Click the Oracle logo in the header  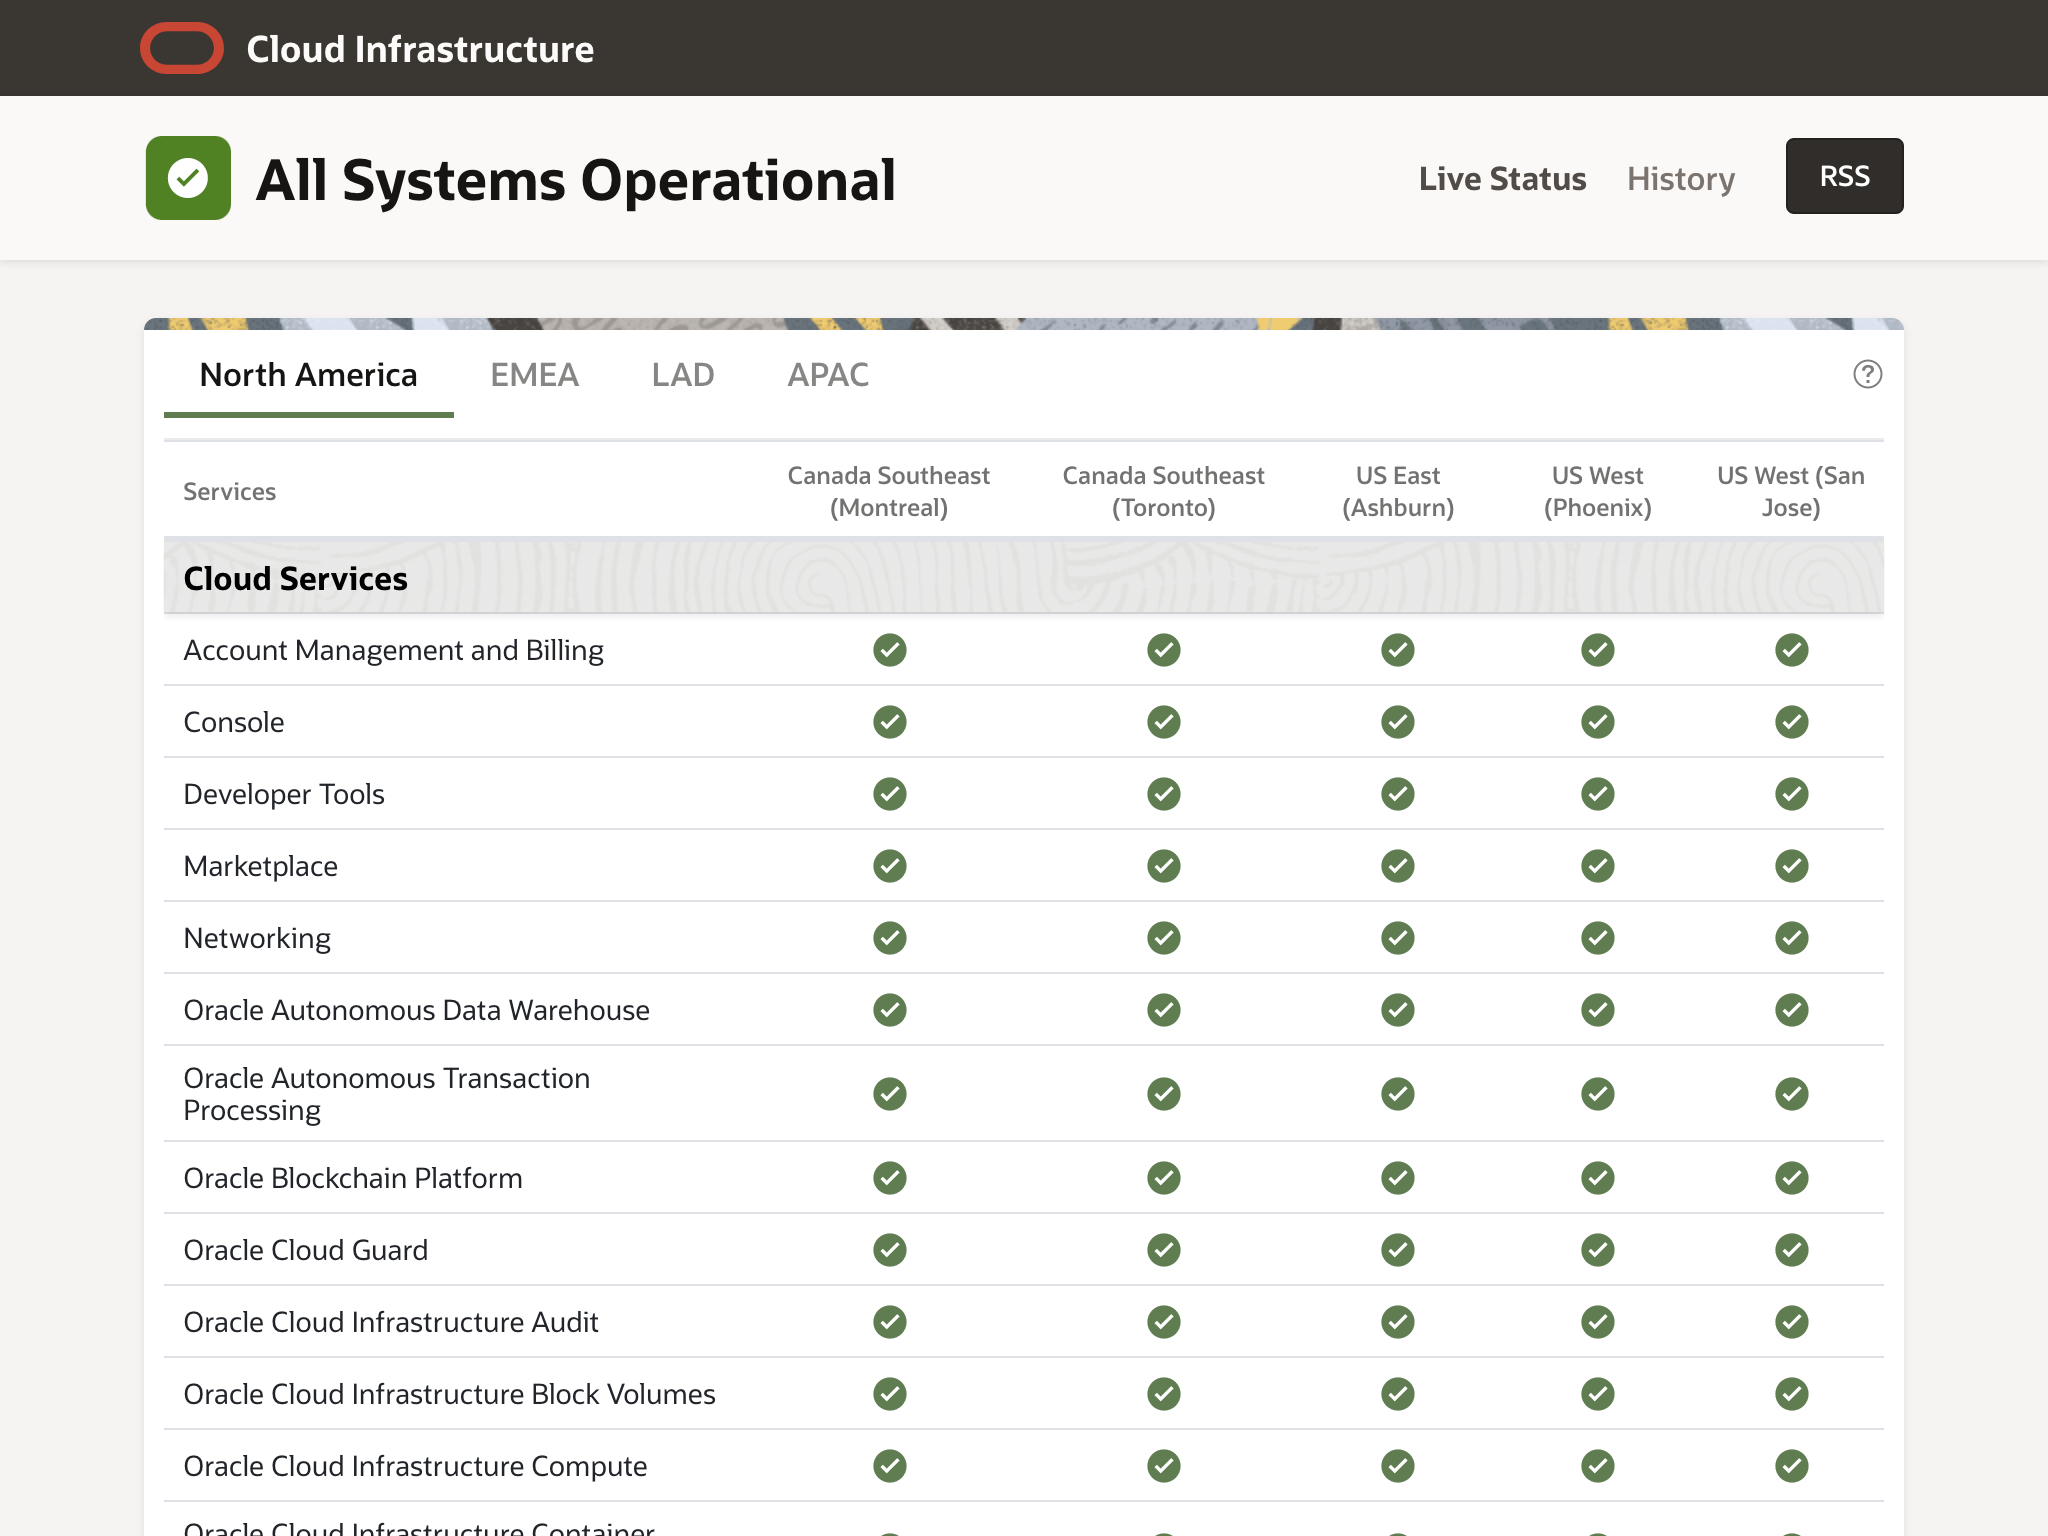[182, 47]
